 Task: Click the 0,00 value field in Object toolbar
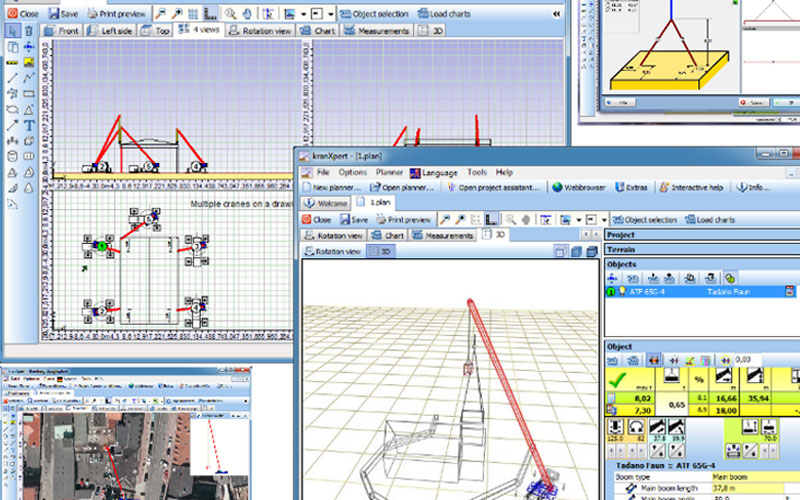748,360
